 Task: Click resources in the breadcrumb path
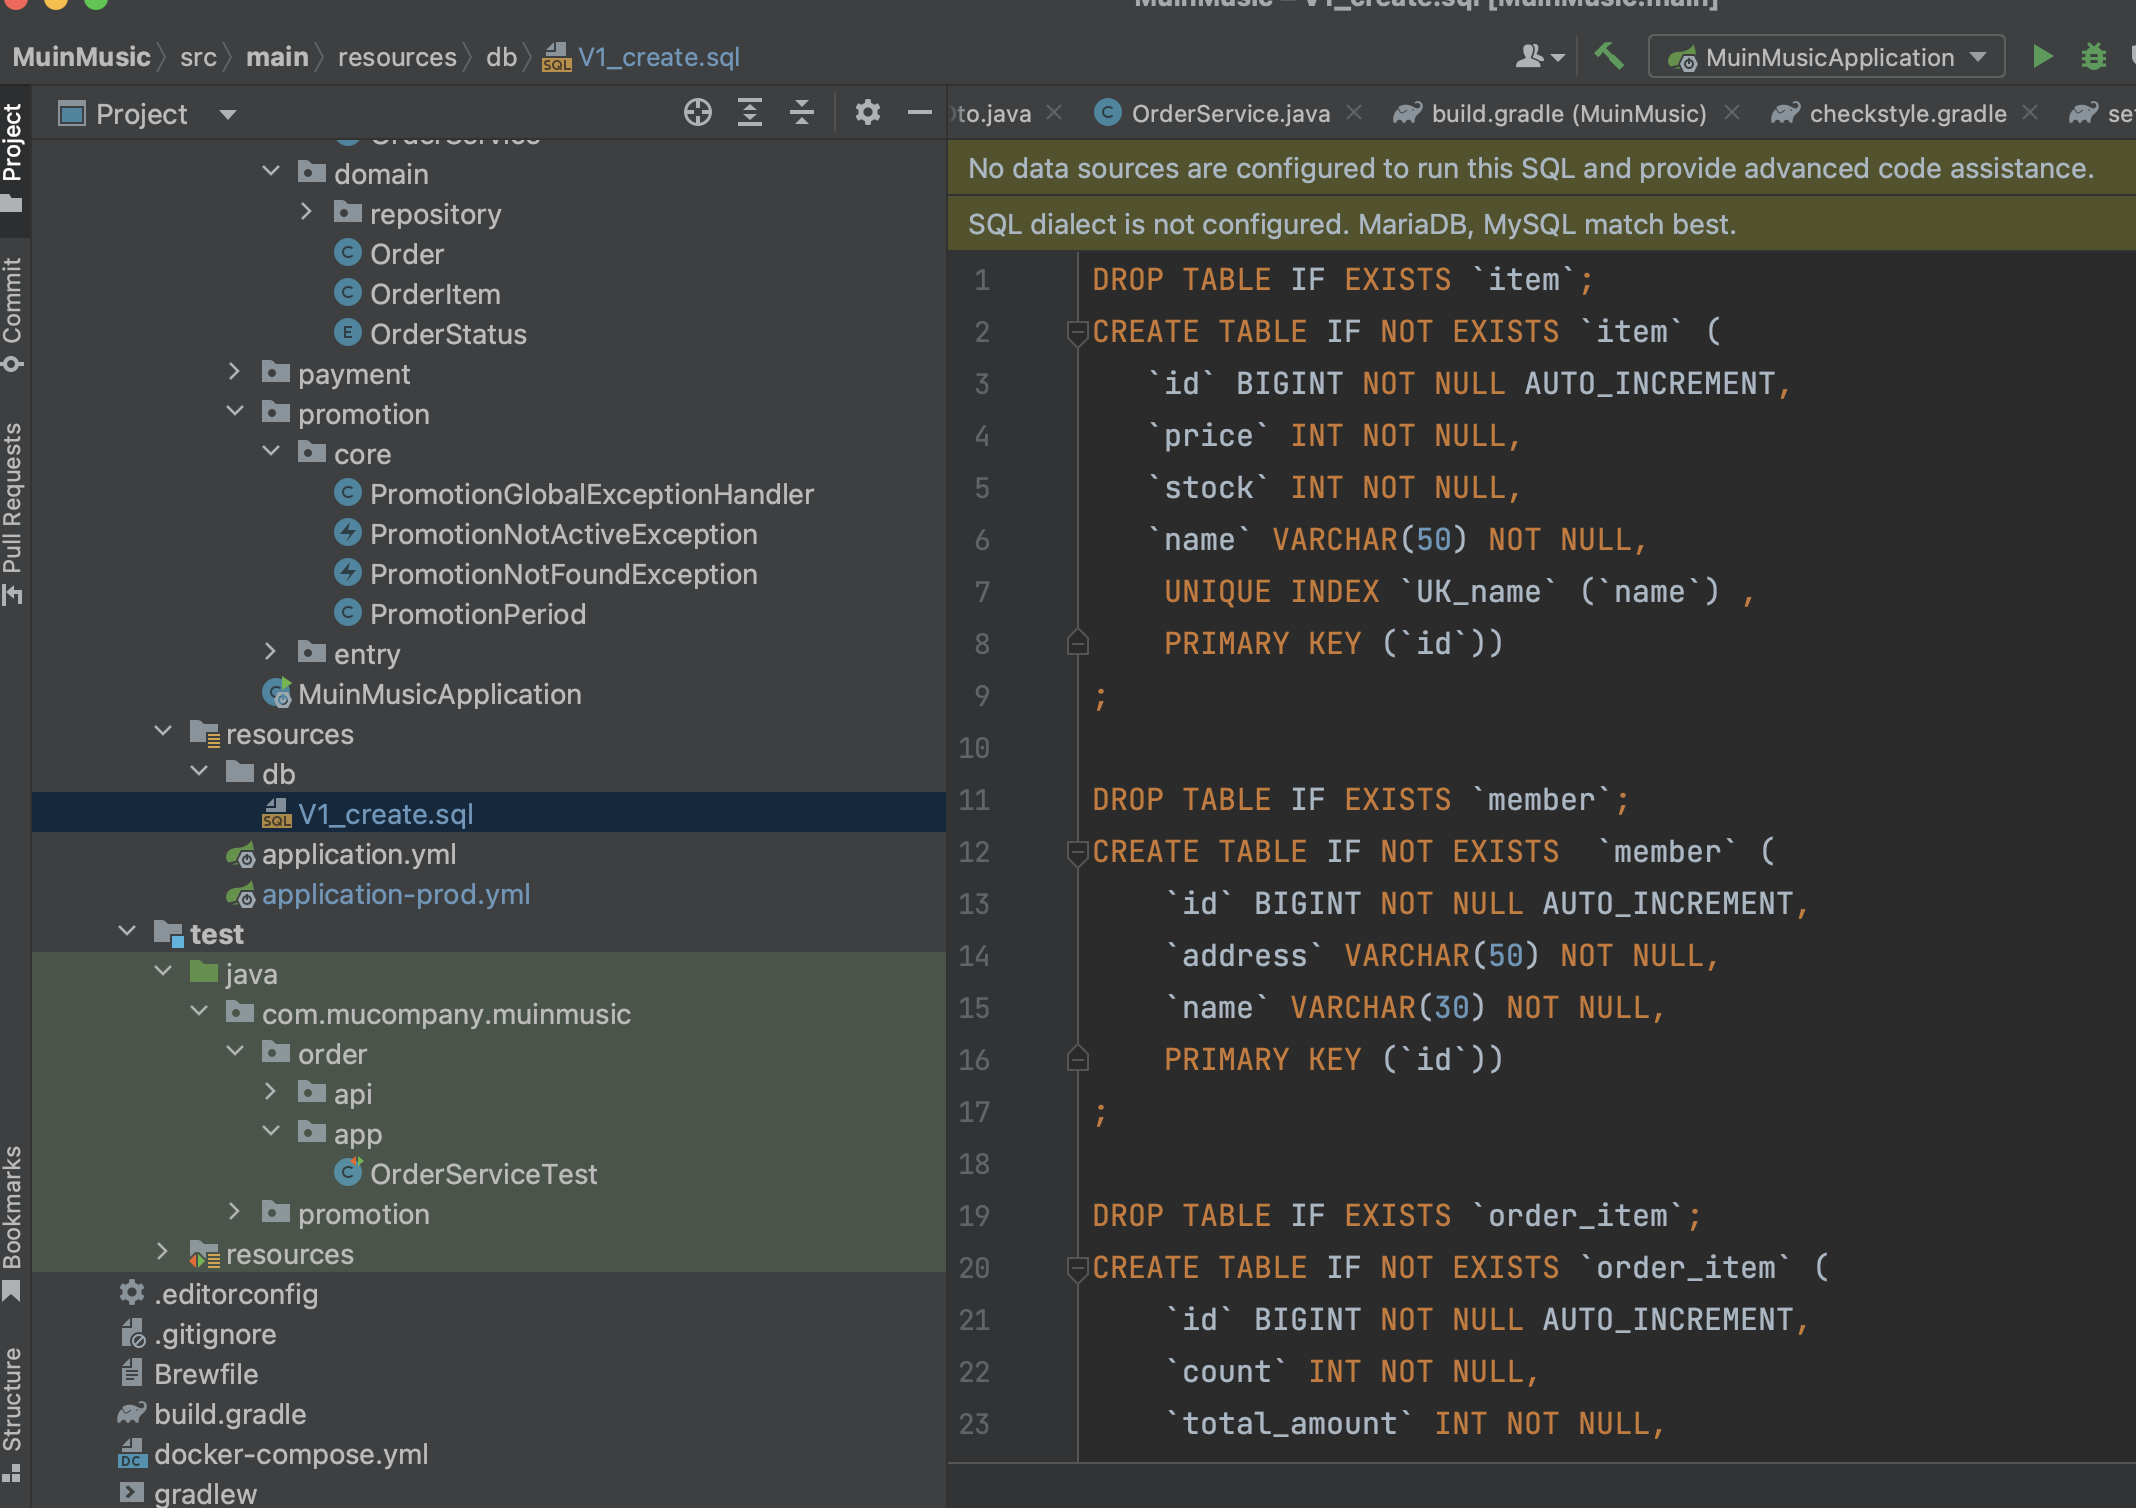coord(397,57)
